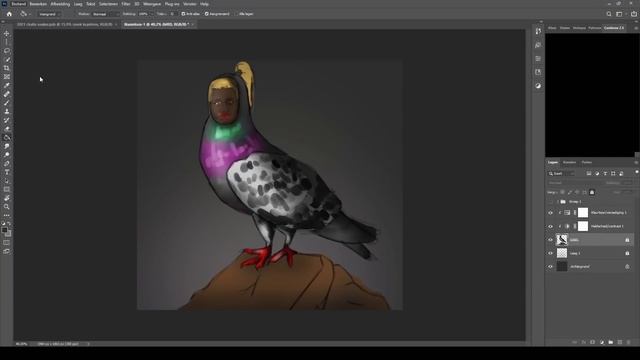640x360 pixels.
Task: Select the Frame tool
Action: [x=7, y=77]
